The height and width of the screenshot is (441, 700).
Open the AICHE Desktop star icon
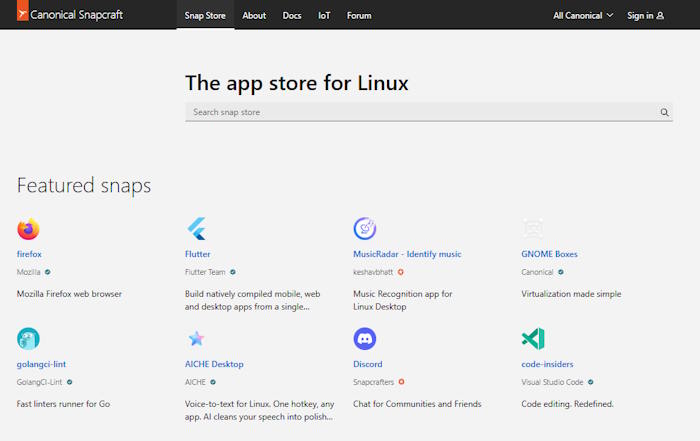196,339
